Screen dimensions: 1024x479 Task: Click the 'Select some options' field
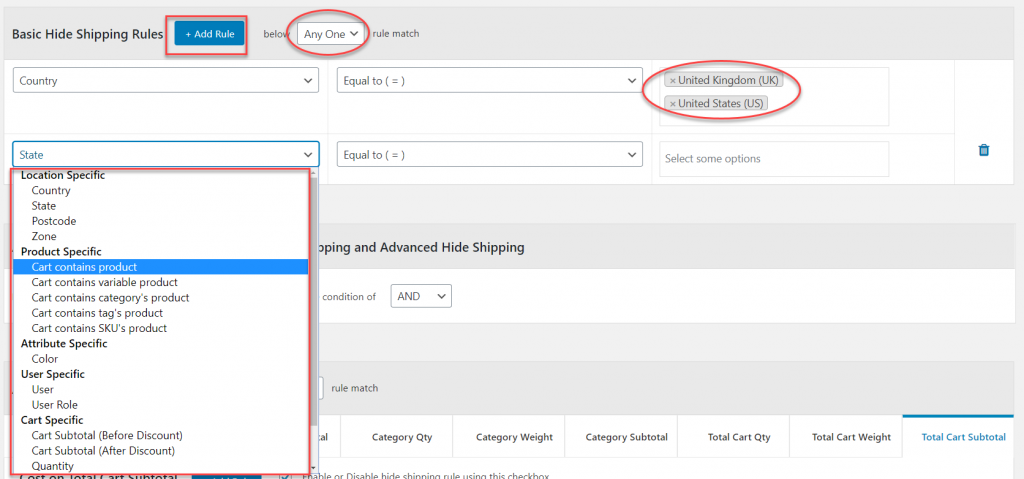[x=773, y=159]
